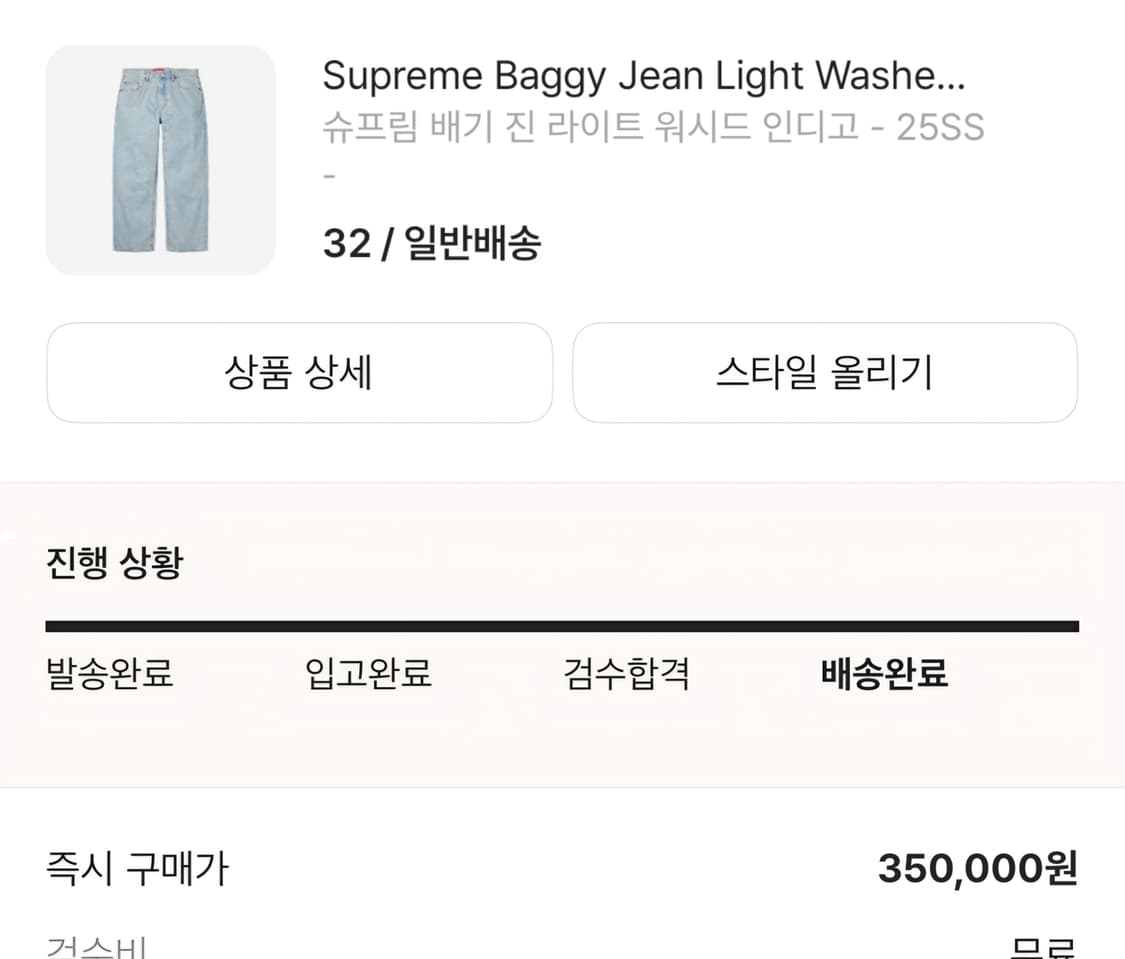Click the Korean product name 슈프림 배기 진
Screen dimensions: 1125x959
(430, 127)
